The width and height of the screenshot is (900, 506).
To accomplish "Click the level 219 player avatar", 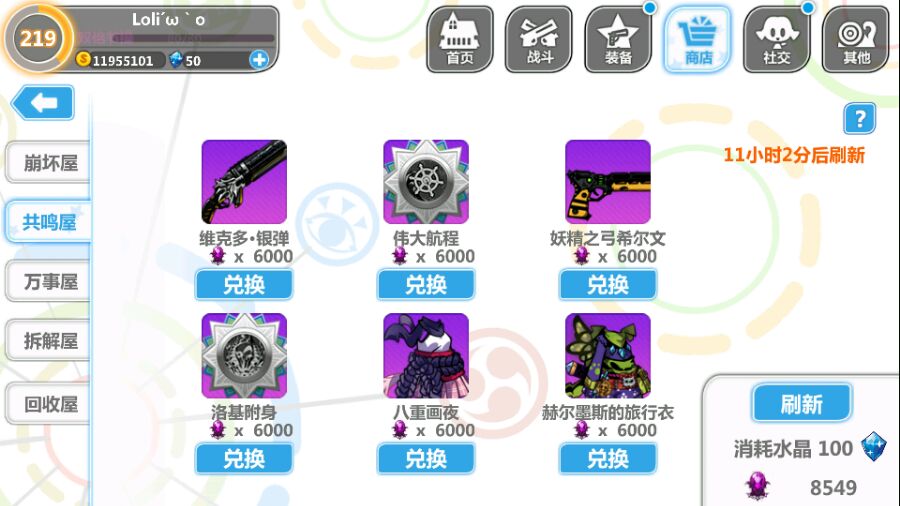I will [38, 38].
